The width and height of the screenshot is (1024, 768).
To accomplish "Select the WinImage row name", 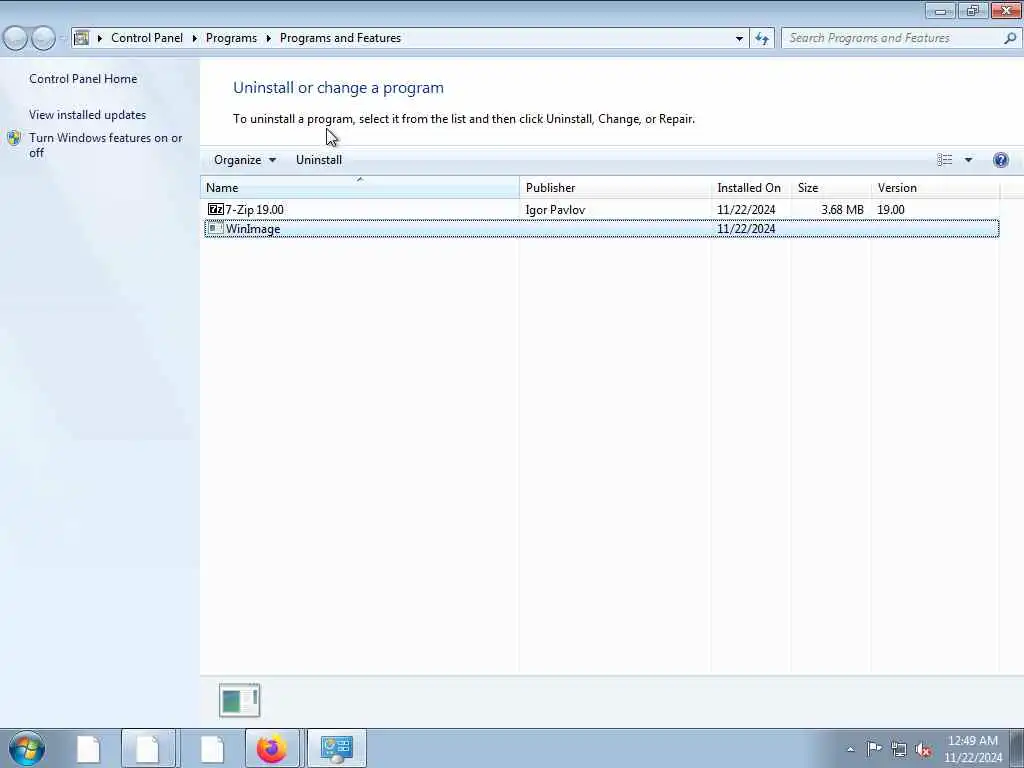I will tap(253, 229).
